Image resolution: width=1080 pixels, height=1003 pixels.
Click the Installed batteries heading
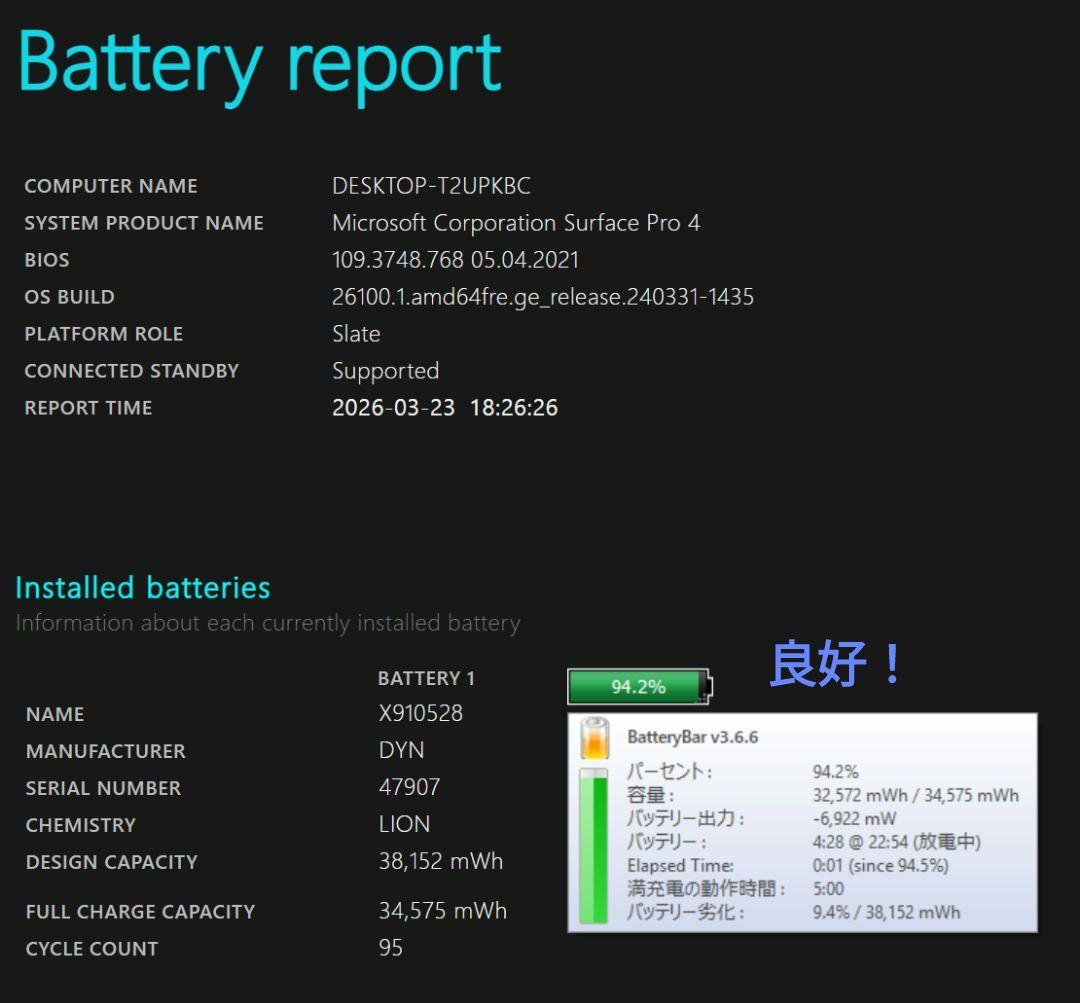(x=143, y=588)
